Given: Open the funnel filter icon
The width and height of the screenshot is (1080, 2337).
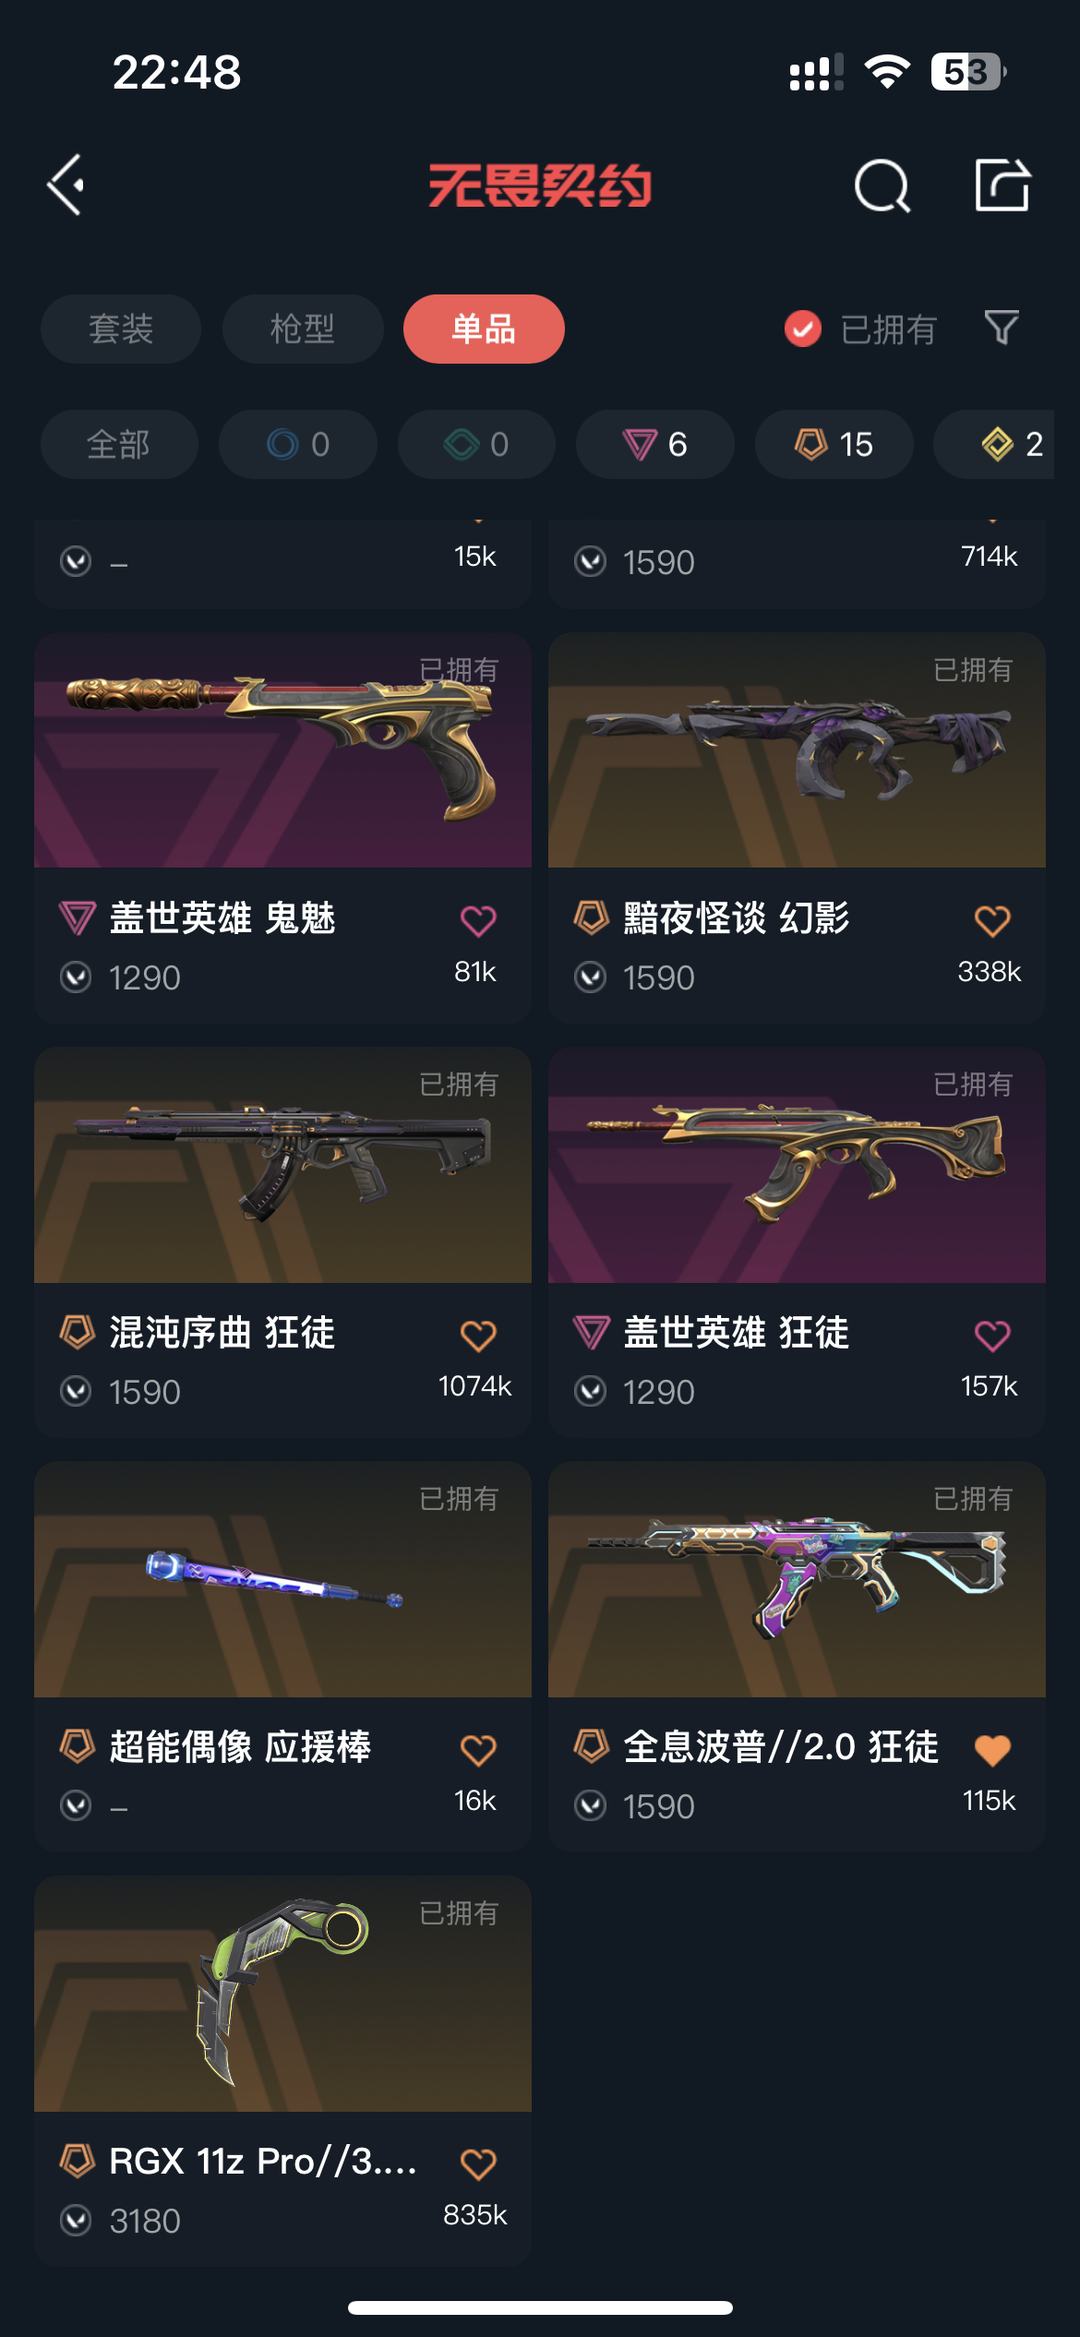Looking at the screenshot, I should click(1001, 328).
